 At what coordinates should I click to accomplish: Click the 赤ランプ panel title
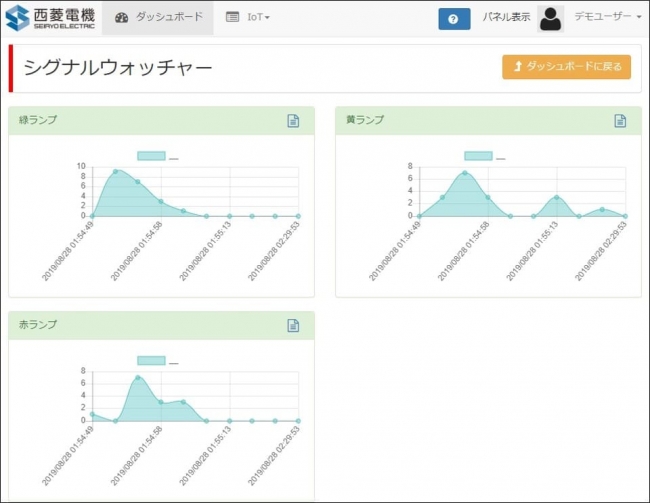tap(38, 325)
